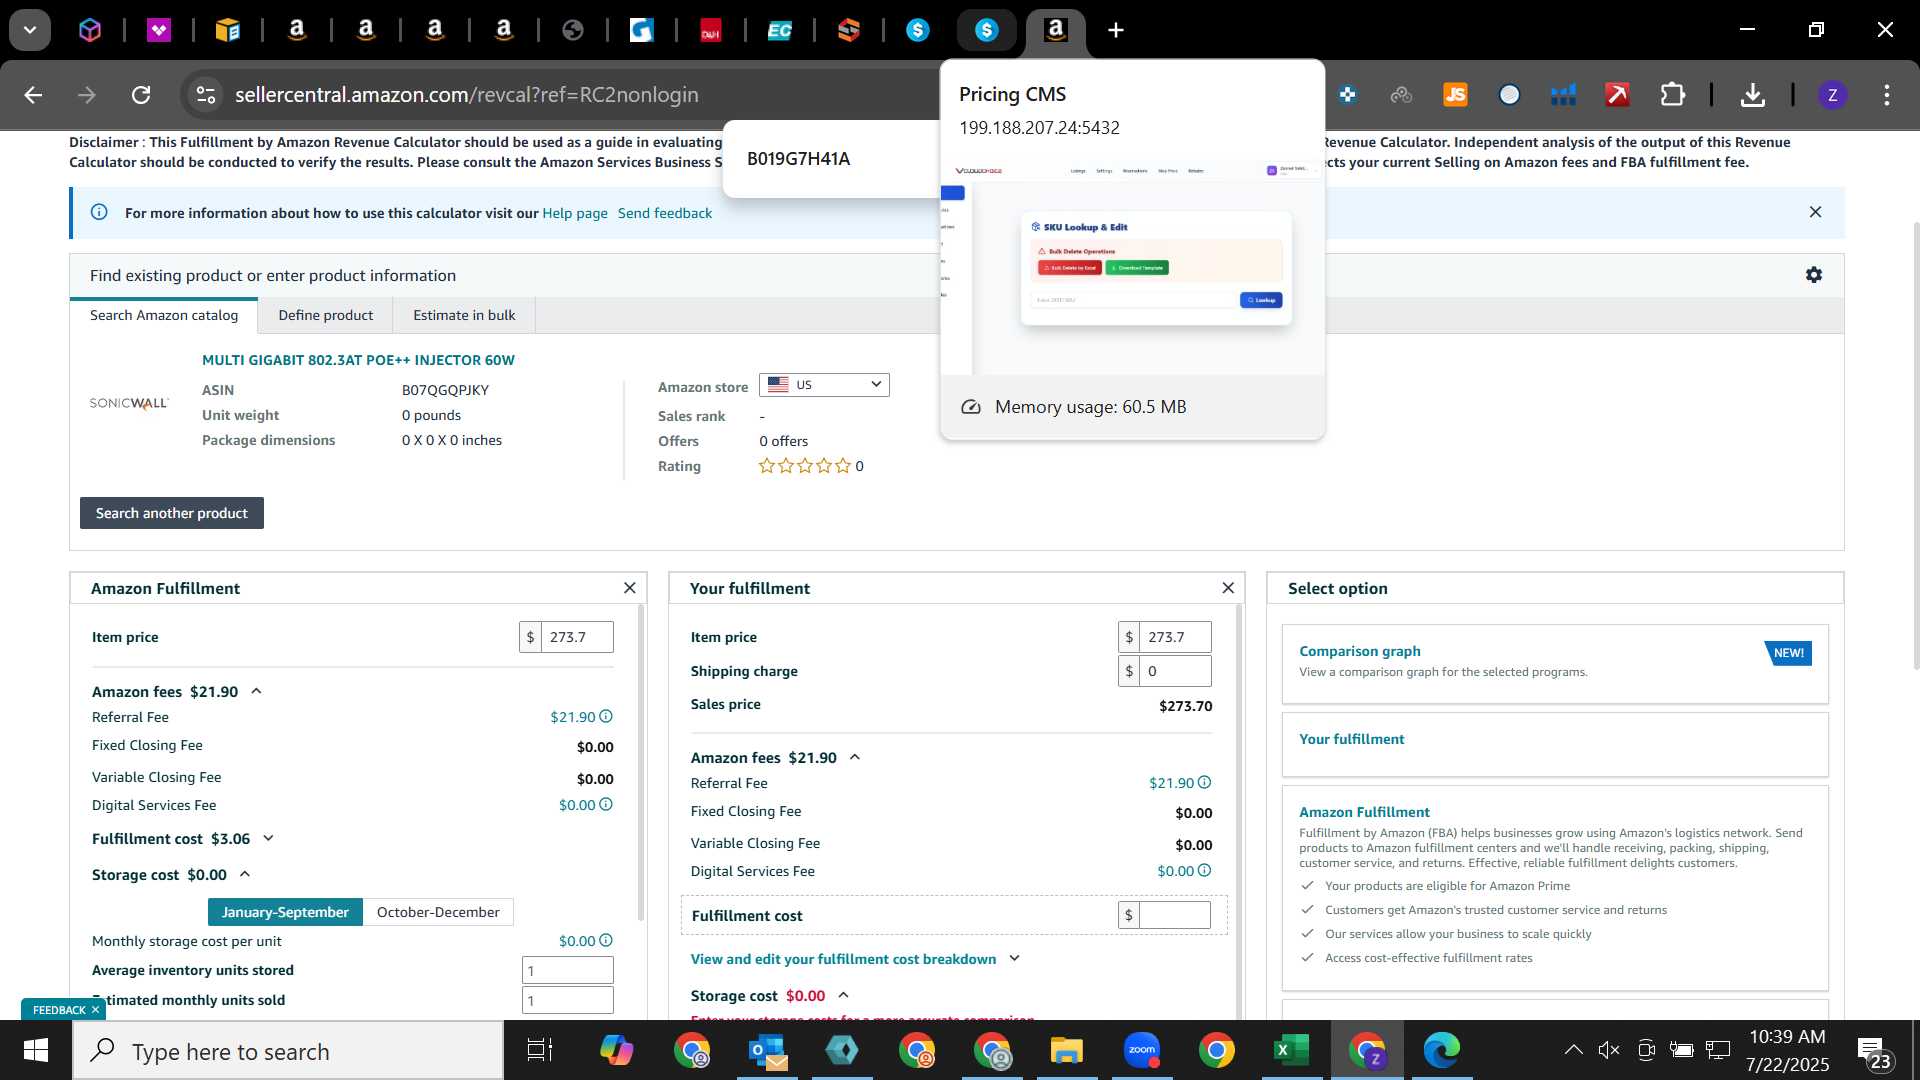Expand Fulfillment cost $3.06 section
This screenshot has width=1920, height=1080.
268,839
